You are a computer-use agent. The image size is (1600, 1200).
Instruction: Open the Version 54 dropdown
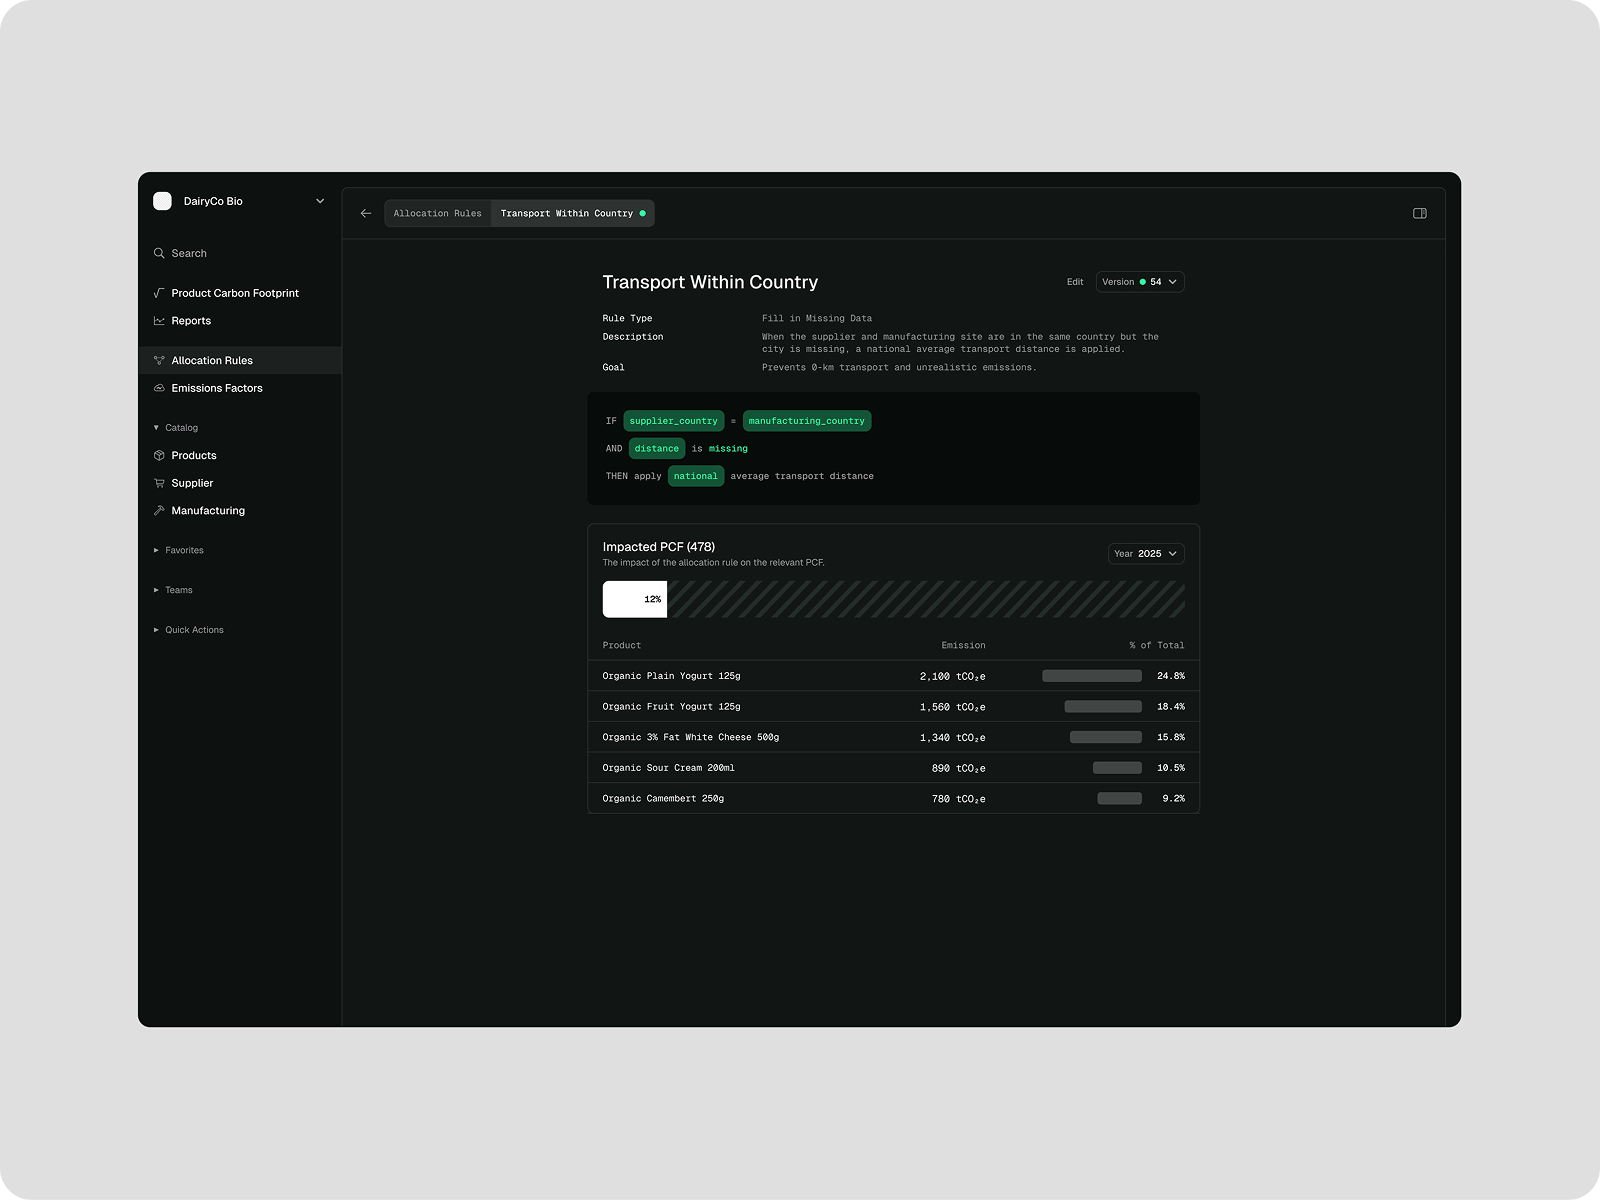[x=1140, y=281]
